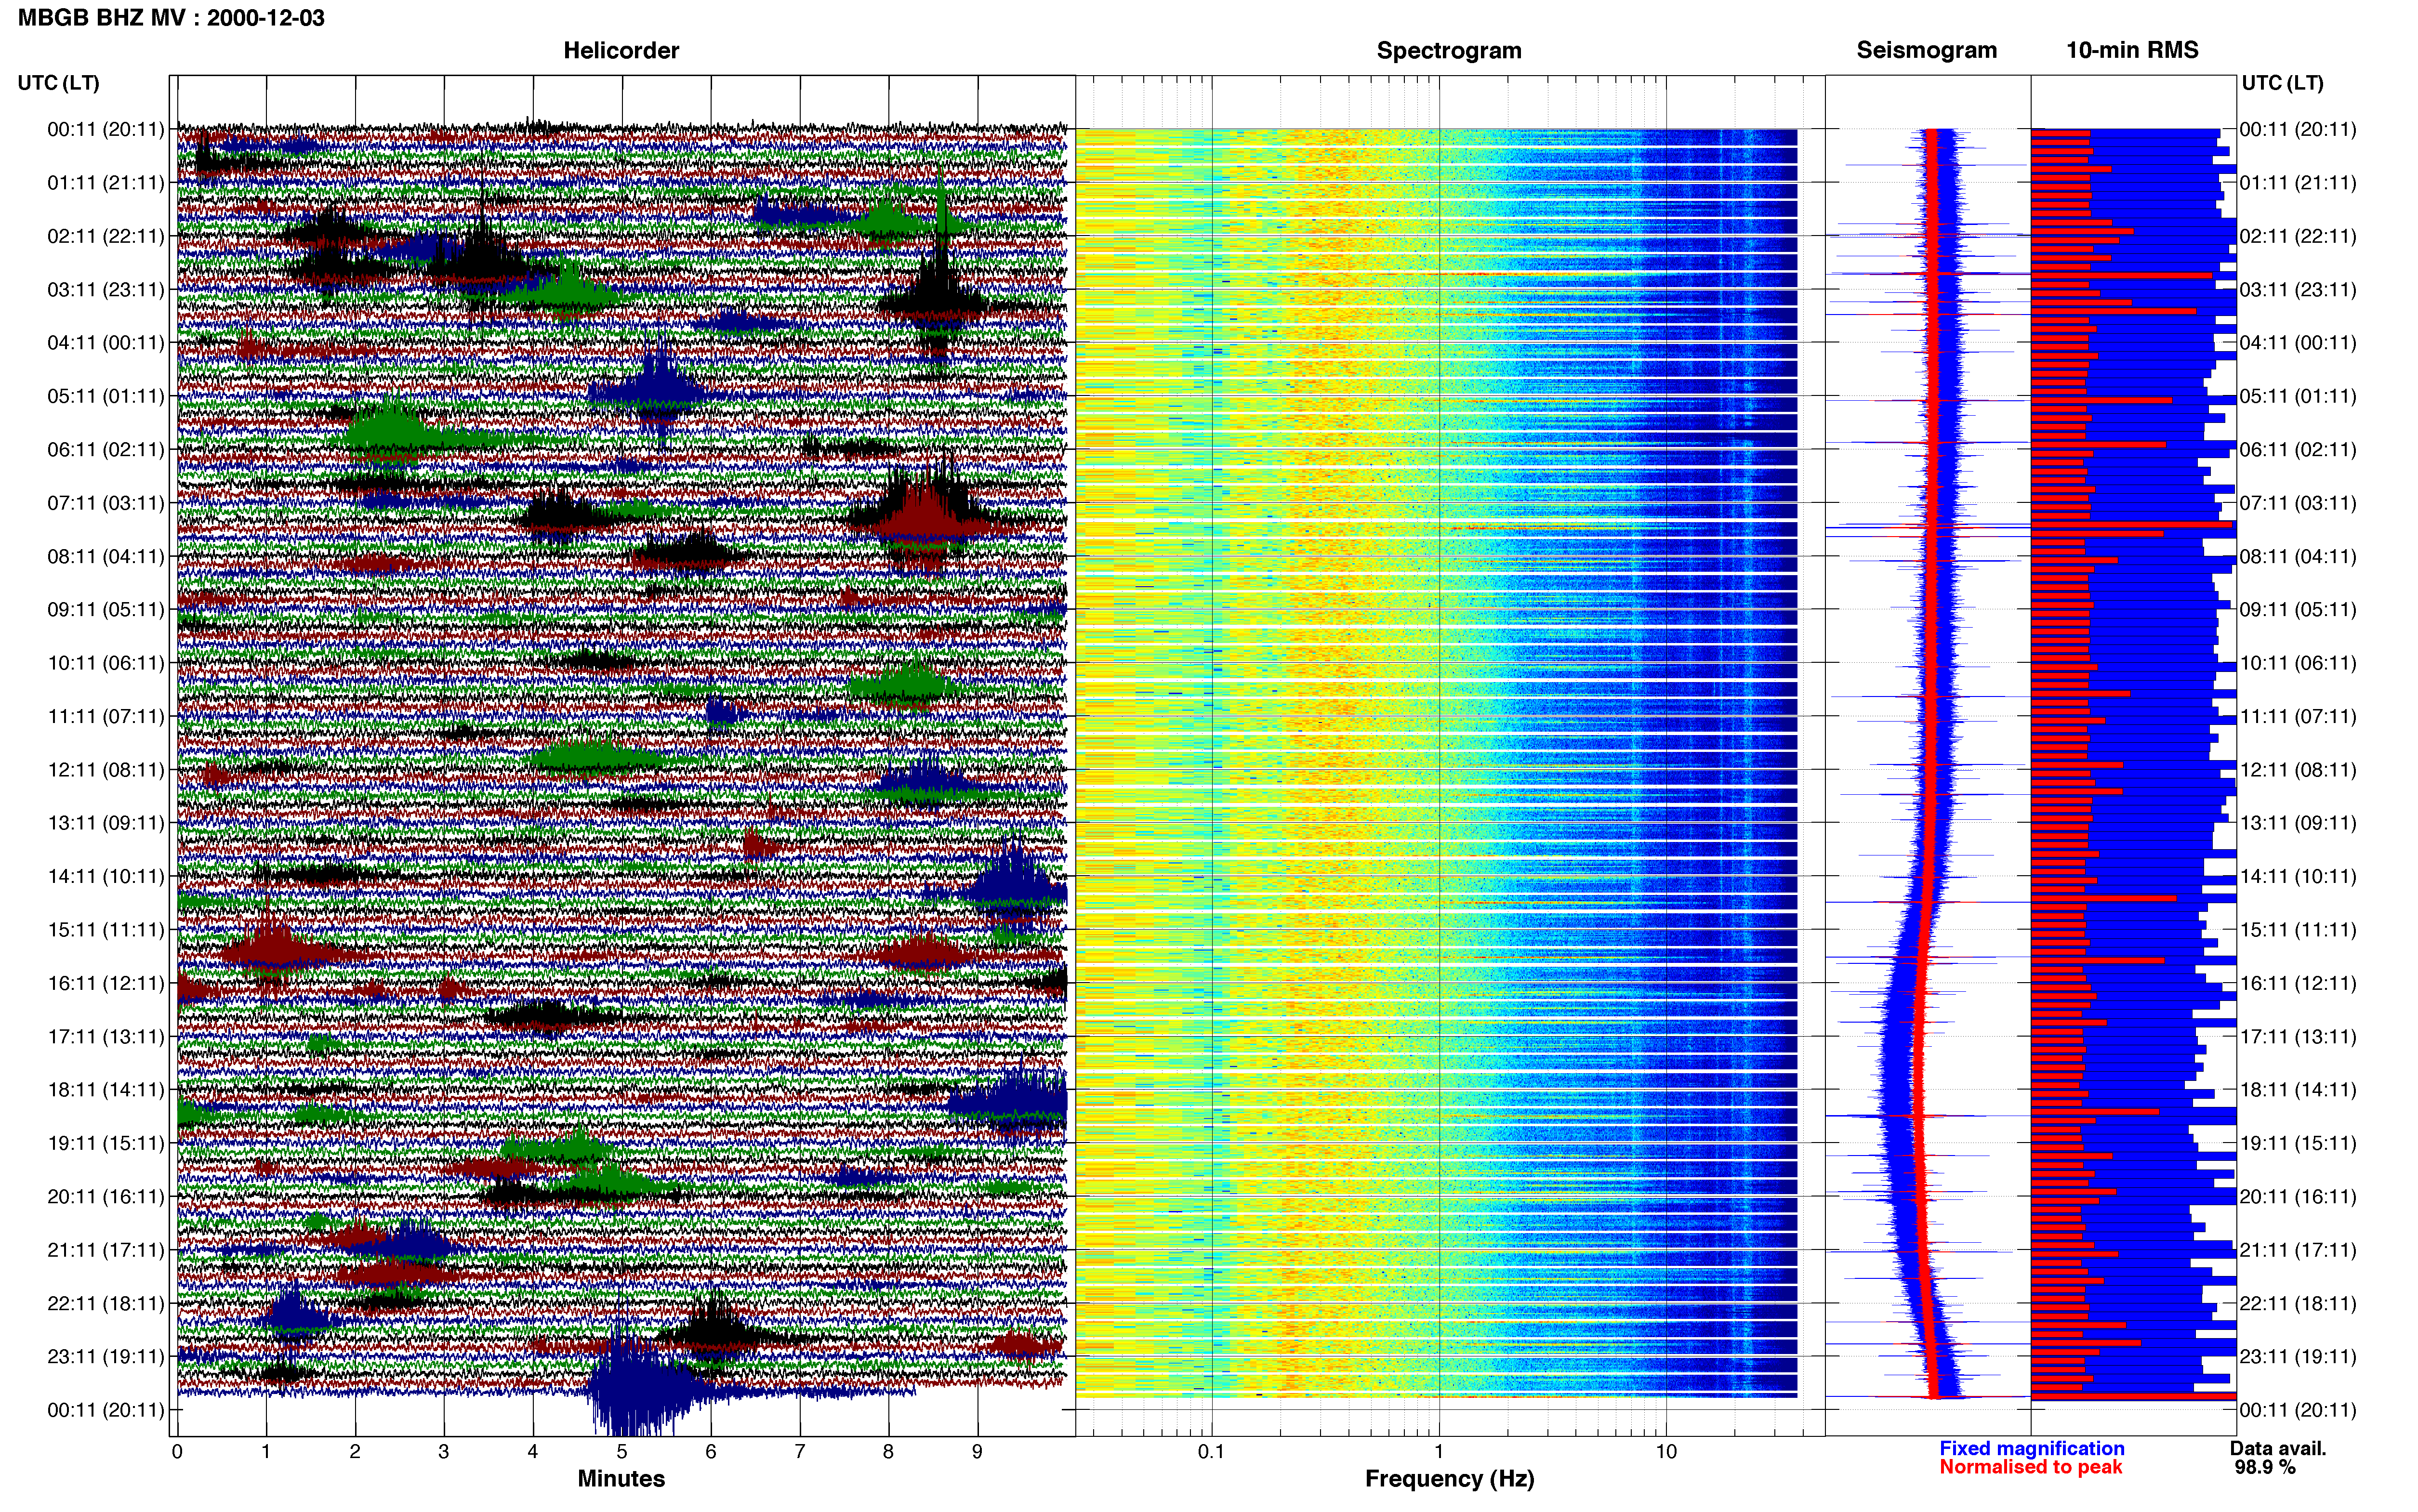Click the 'Minutes' x-axis label
This screenshot has width=2418, height=1512.
point(621,1478)
